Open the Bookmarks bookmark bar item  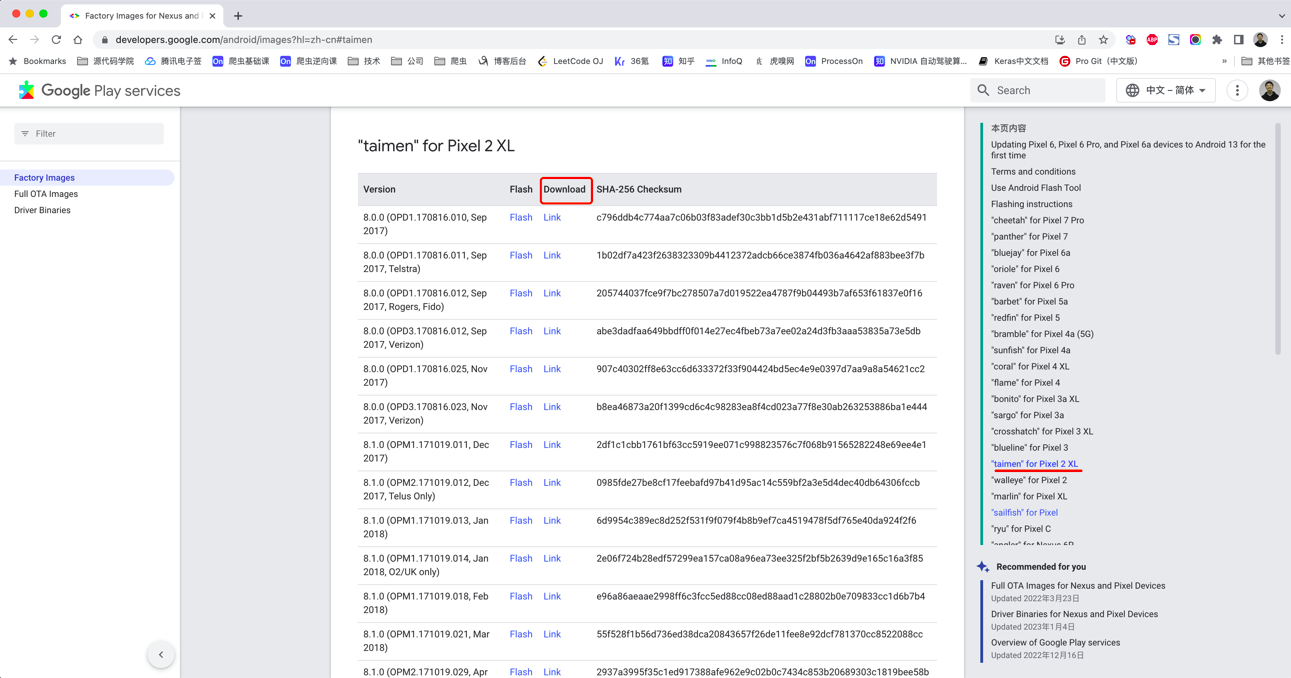click(x=37, y=61)
